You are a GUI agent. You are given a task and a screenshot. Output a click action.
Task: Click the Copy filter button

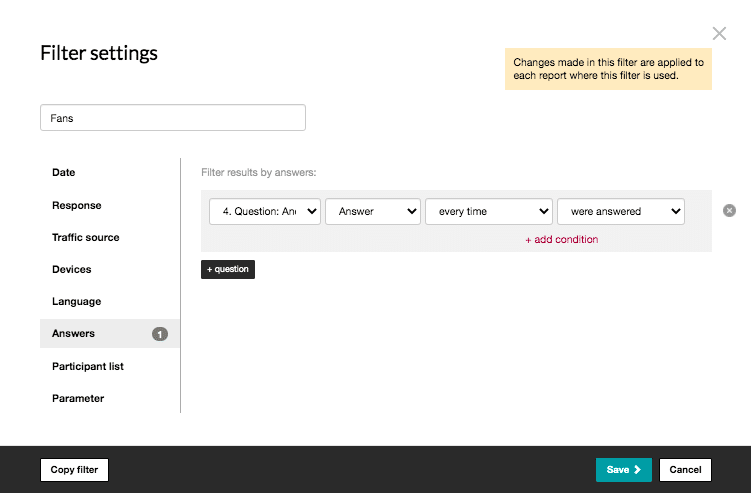click(x=74, y=470)
